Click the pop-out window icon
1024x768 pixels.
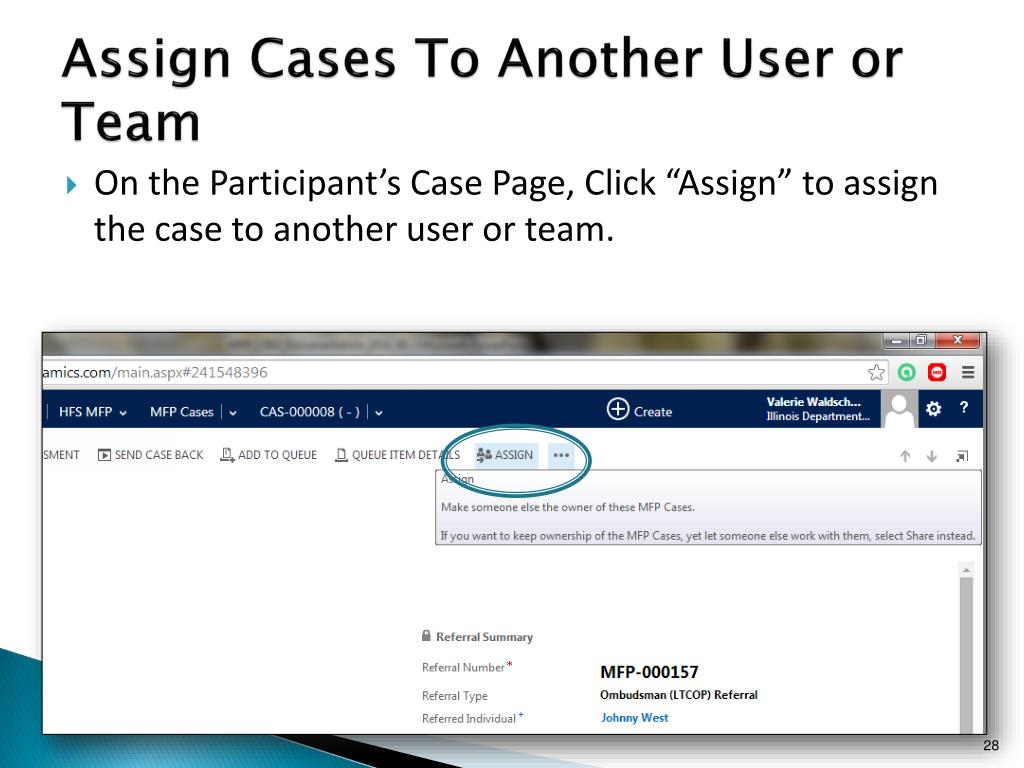[x=962, y=456]
